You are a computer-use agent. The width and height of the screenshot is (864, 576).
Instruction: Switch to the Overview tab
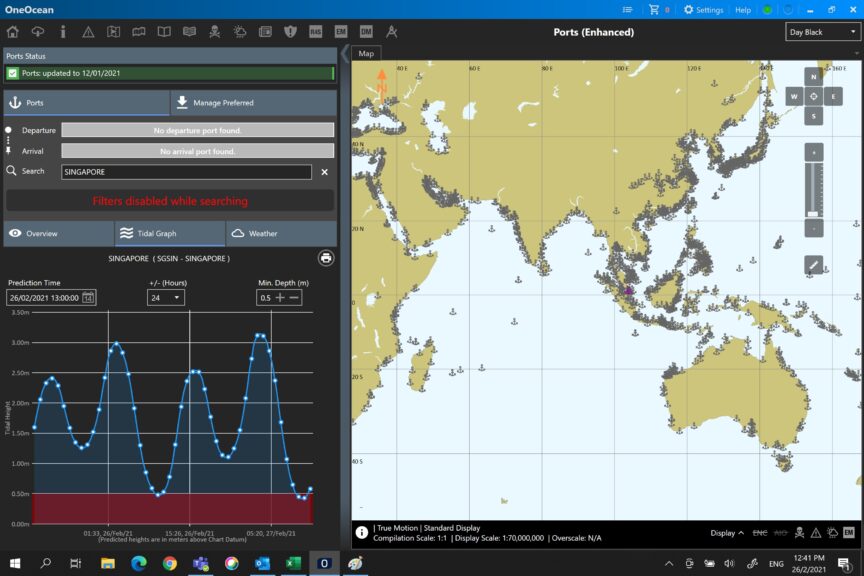pos(59,233)
